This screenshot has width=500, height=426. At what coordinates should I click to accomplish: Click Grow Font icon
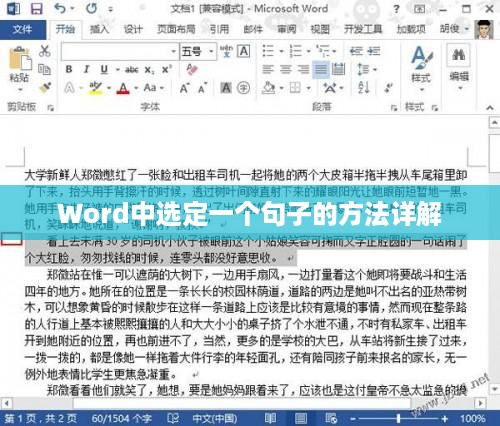point(184,88)
